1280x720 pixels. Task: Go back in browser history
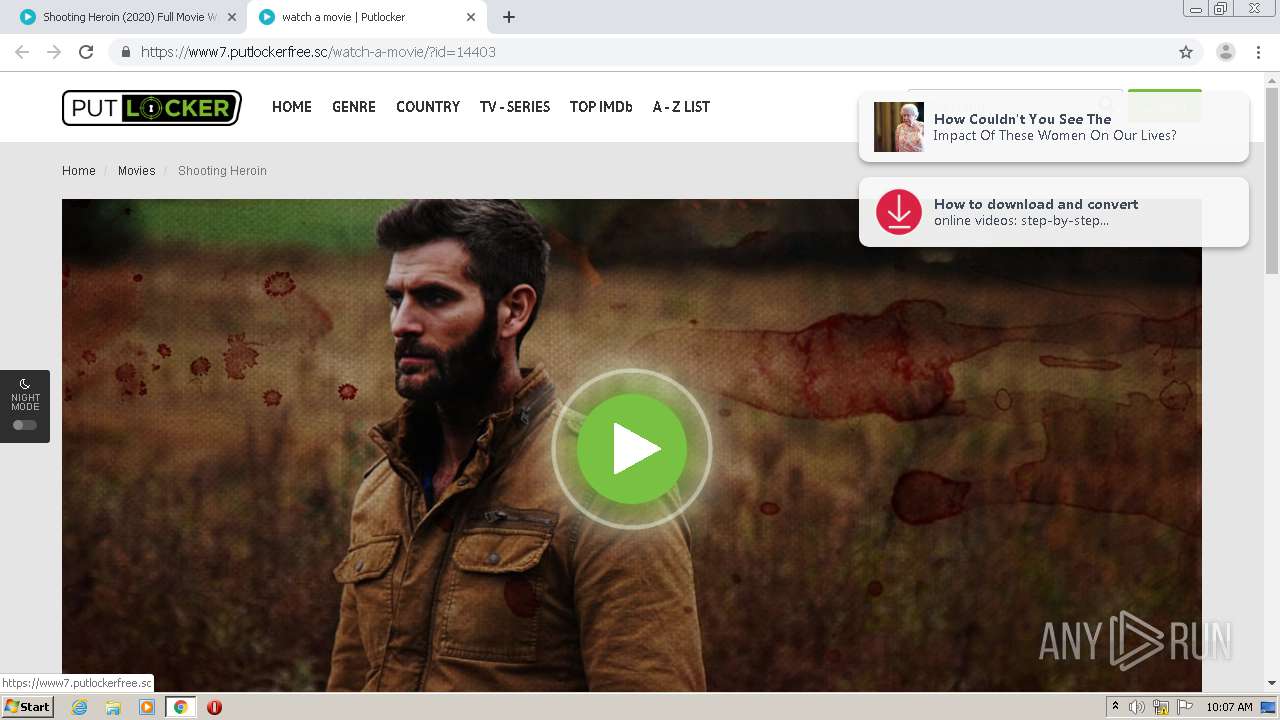[x=22, y=52]
